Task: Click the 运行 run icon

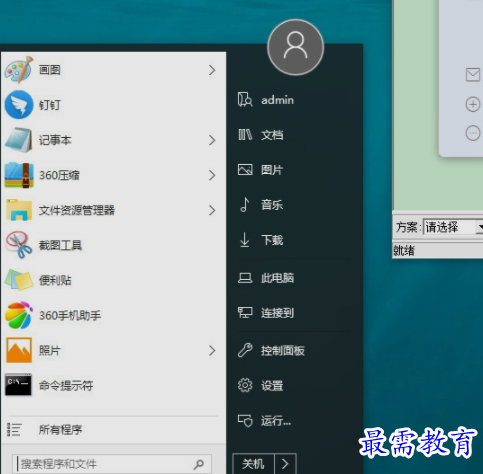Action: [x=245, y=421]
